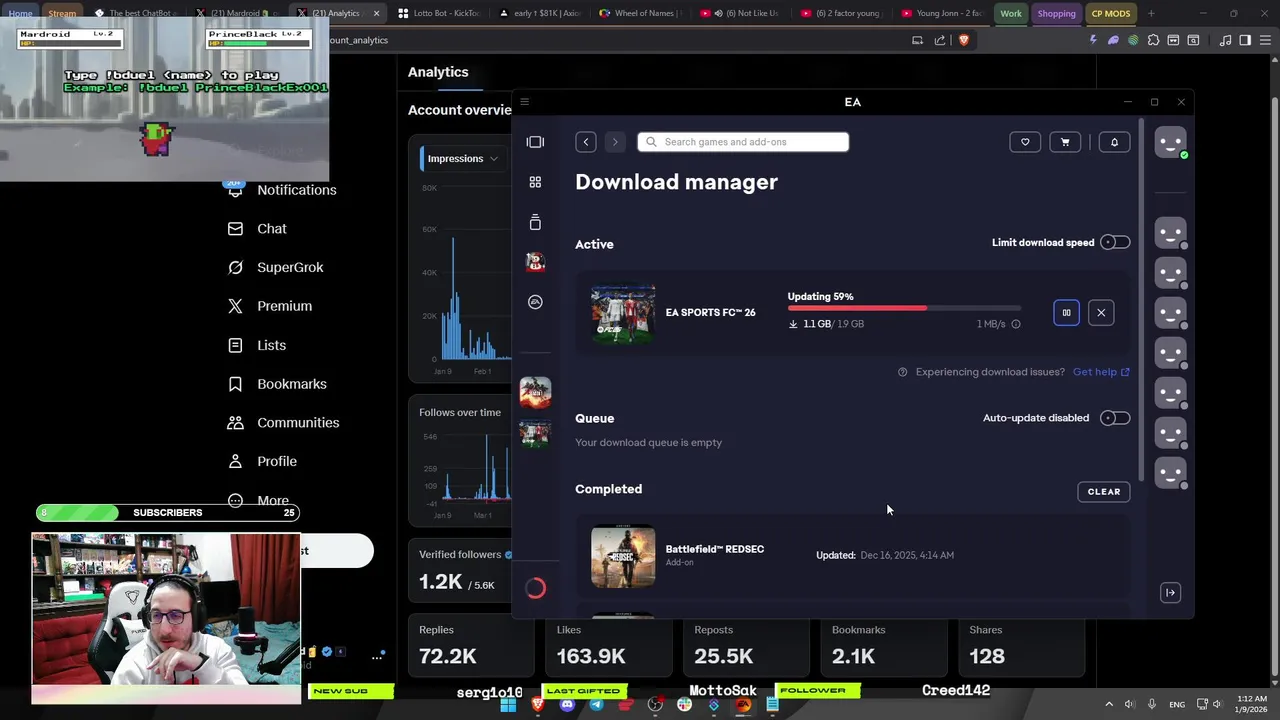Click the Reposts 25.5K stat card
This screenshot has height=720, width=1280.
(746, 646)
